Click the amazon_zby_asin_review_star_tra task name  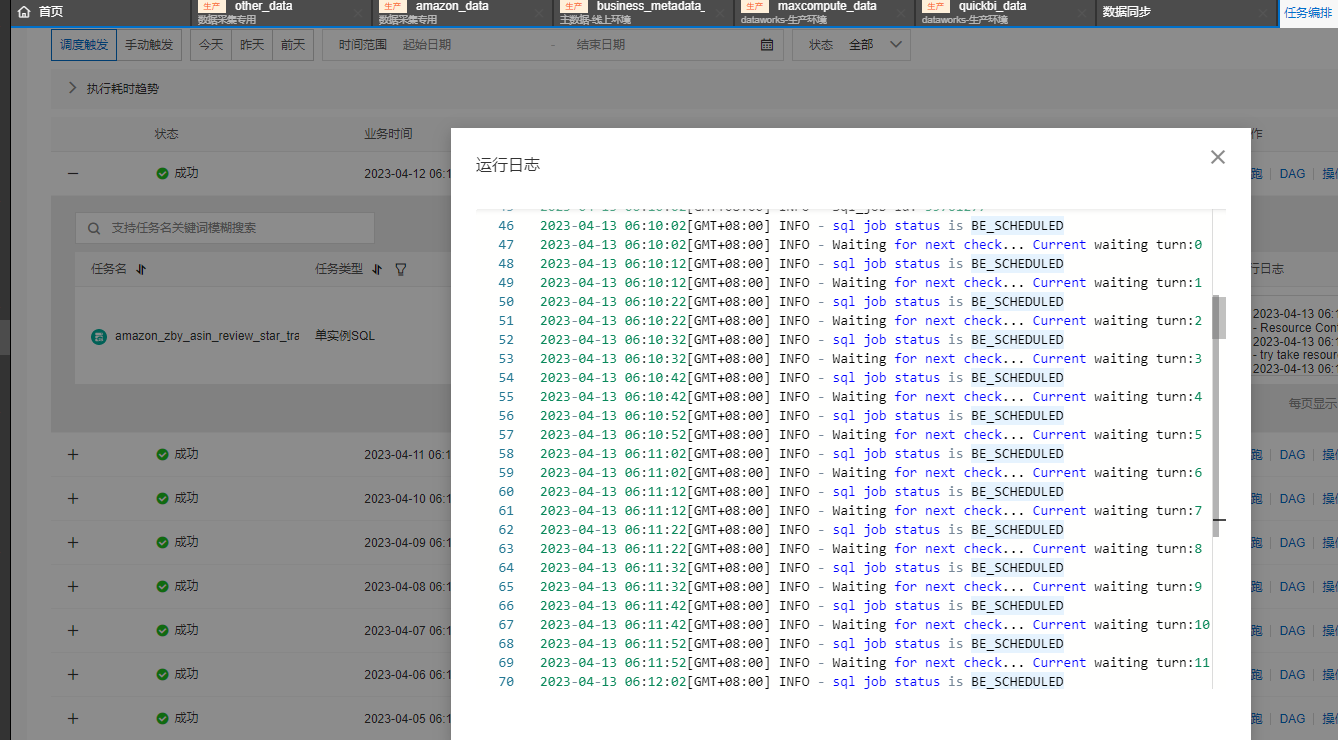coord(207,337)
